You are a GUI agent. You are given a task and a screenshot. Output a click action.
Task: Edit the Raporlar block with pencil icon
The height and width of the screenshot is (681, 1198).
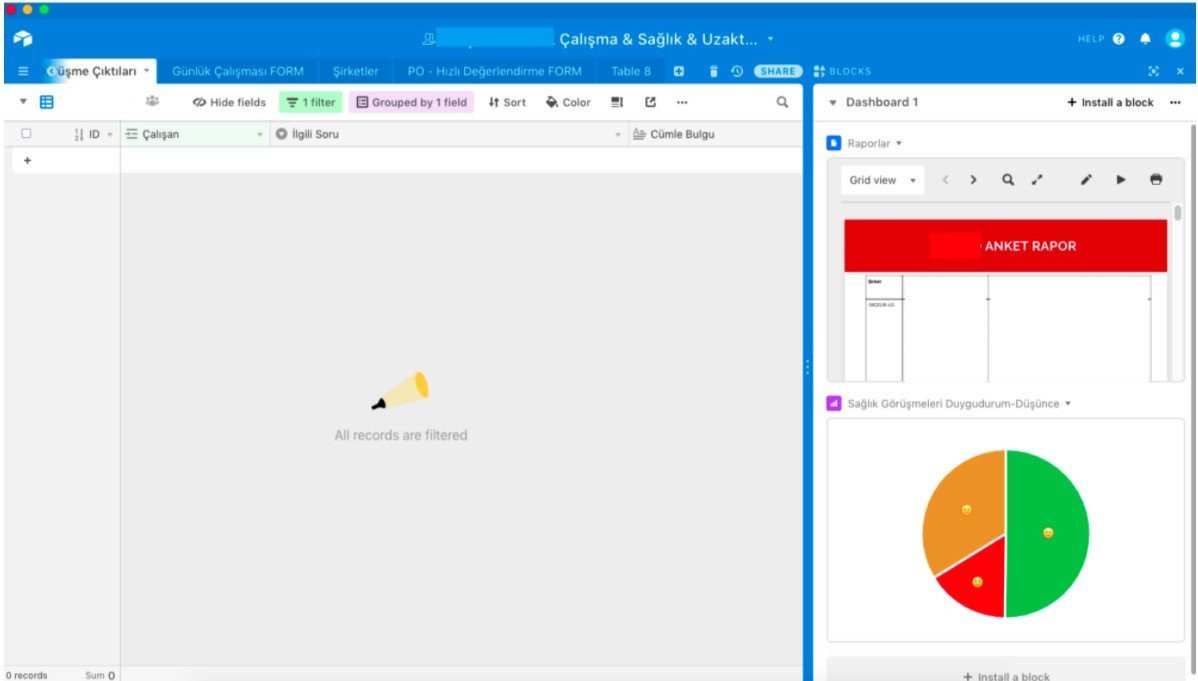(x=1087, y=180)
